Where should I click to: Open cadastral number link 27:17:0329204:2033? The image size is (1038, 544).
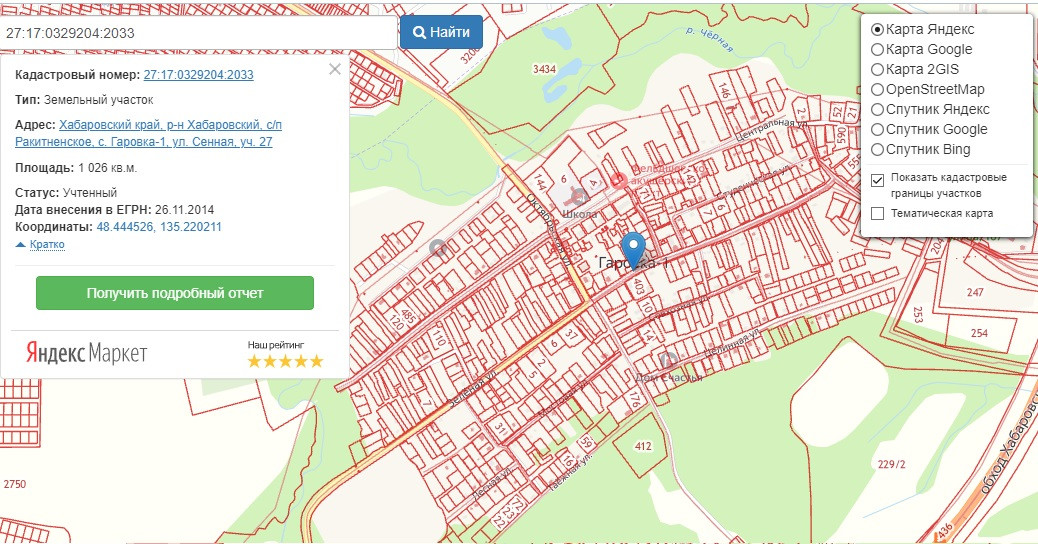click(199, 75)
